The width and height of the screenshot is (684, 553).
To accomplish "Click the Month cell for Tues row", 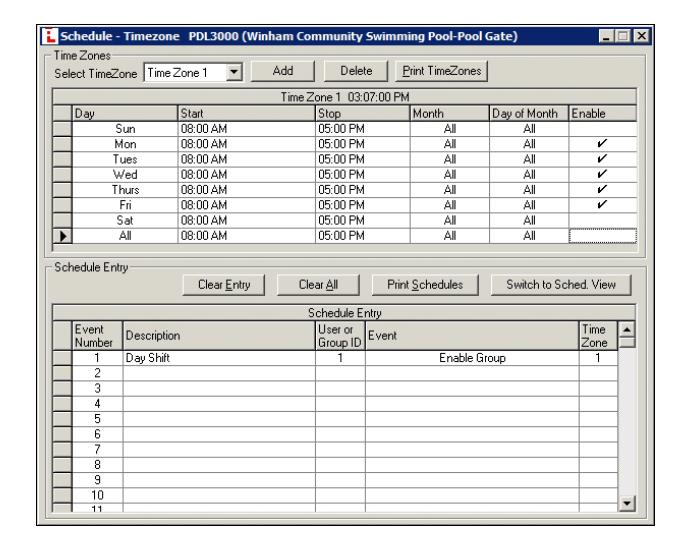I will coord(450,159).
